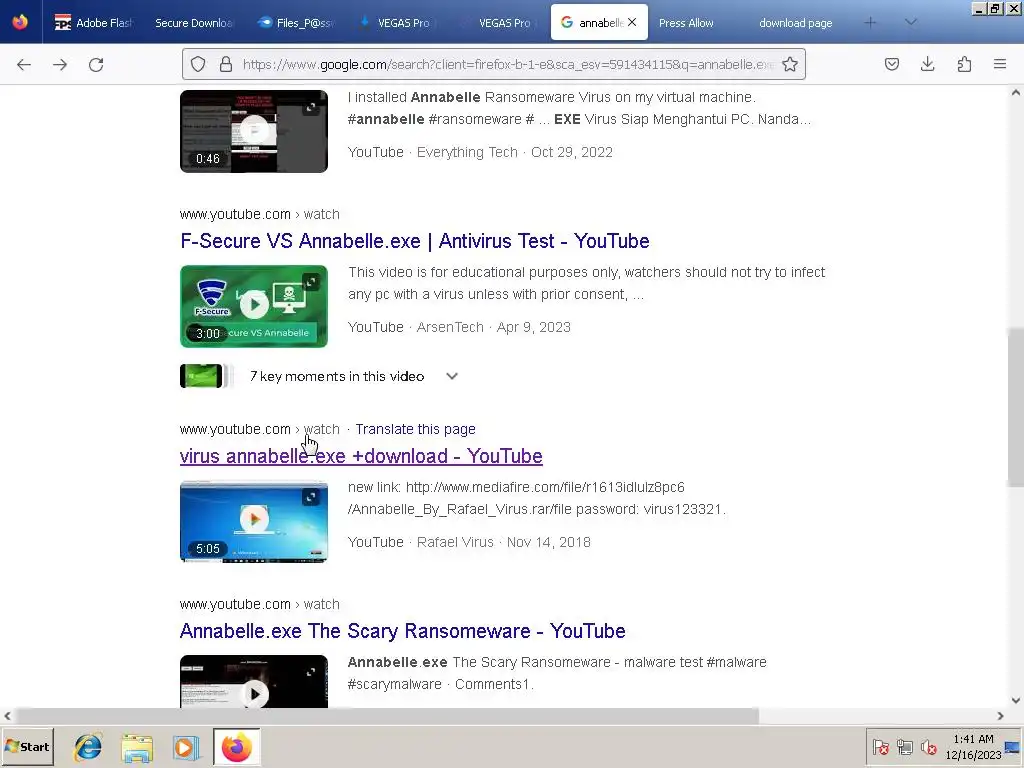1024x768 pixels.
Task: Switch to first VEGAS Pro tab
Action: (396, 23)
